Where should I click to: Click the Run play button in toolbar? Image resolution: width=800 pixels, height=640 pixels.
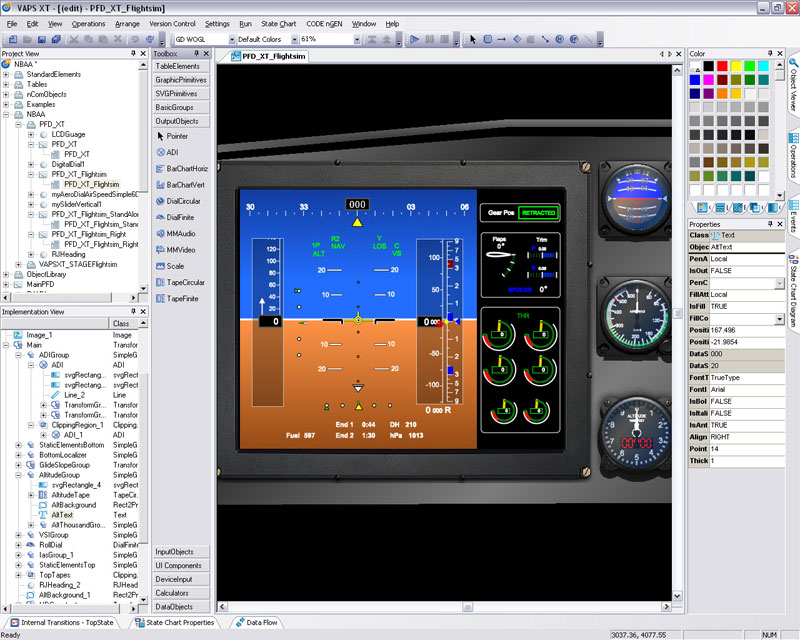(415, 39)
